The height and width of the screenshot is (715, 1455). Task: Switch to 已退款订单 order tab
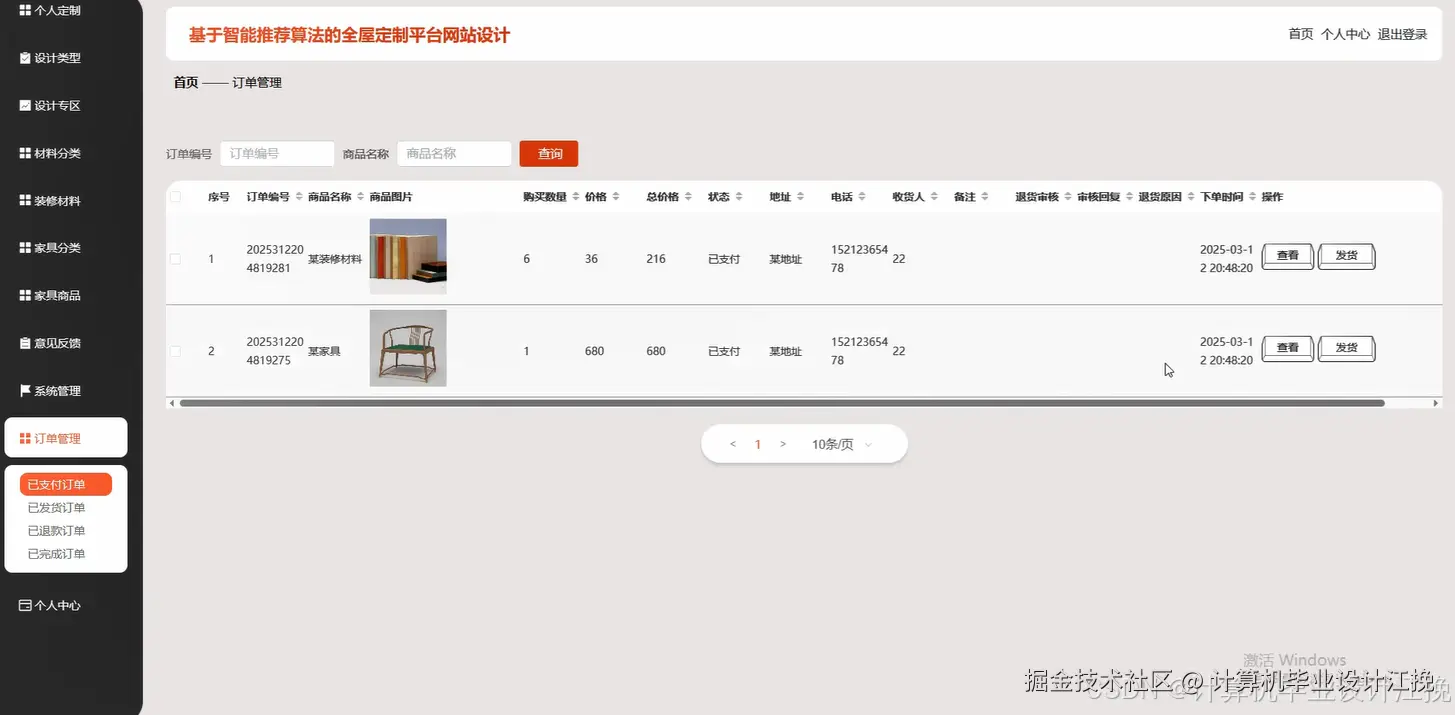point(56,530)
